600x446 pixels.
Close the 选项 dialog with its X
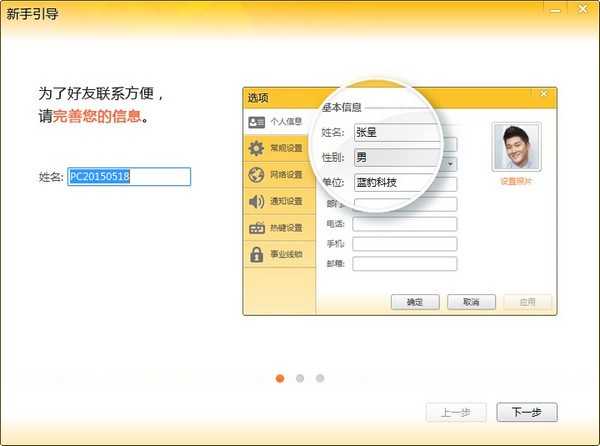pyautogui.click(x=544, y=93)
